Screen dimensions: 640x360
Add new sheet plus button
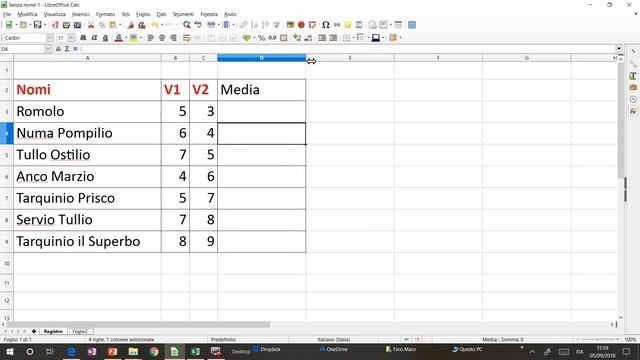point(34,331)
